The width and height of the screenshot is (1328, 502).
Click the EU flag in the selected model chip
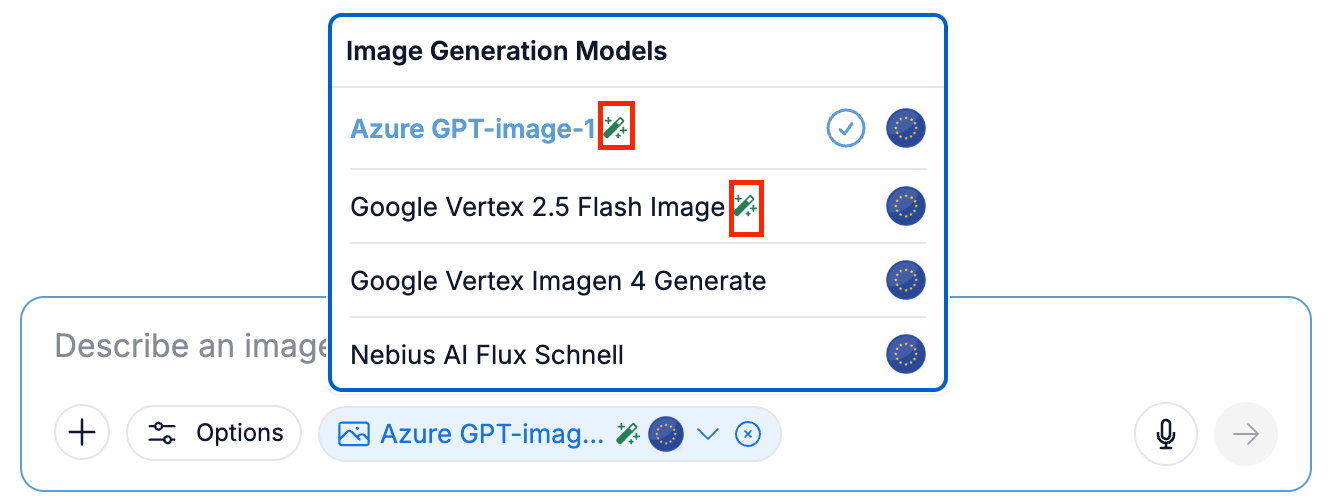coord(666,434)
